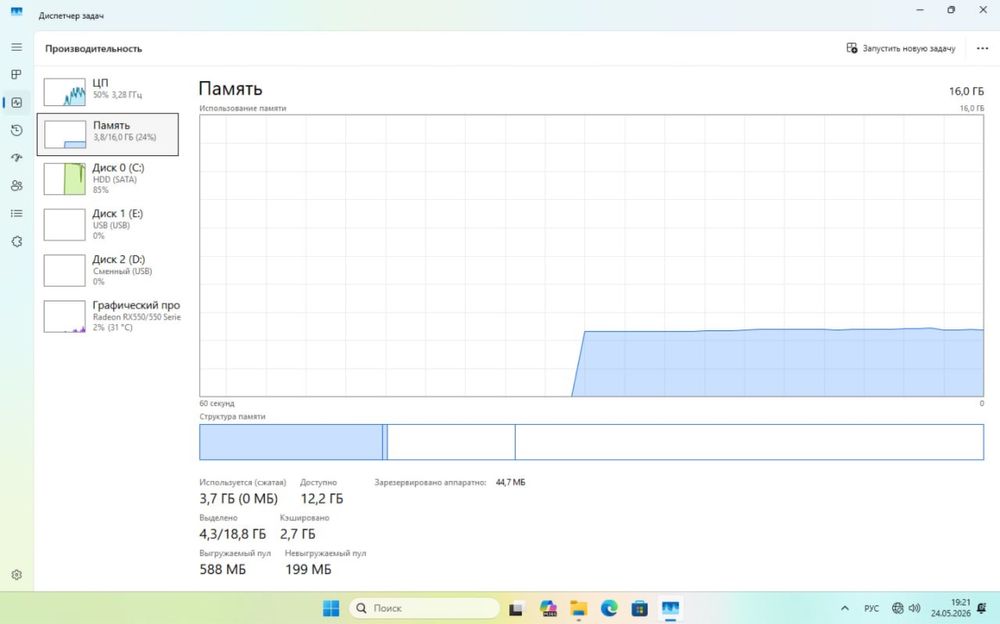Screen dimensions: 1000x624
Task: Select Диск 2 (D:) removable item
Action: pyautogui.click(x=108, y=270)
